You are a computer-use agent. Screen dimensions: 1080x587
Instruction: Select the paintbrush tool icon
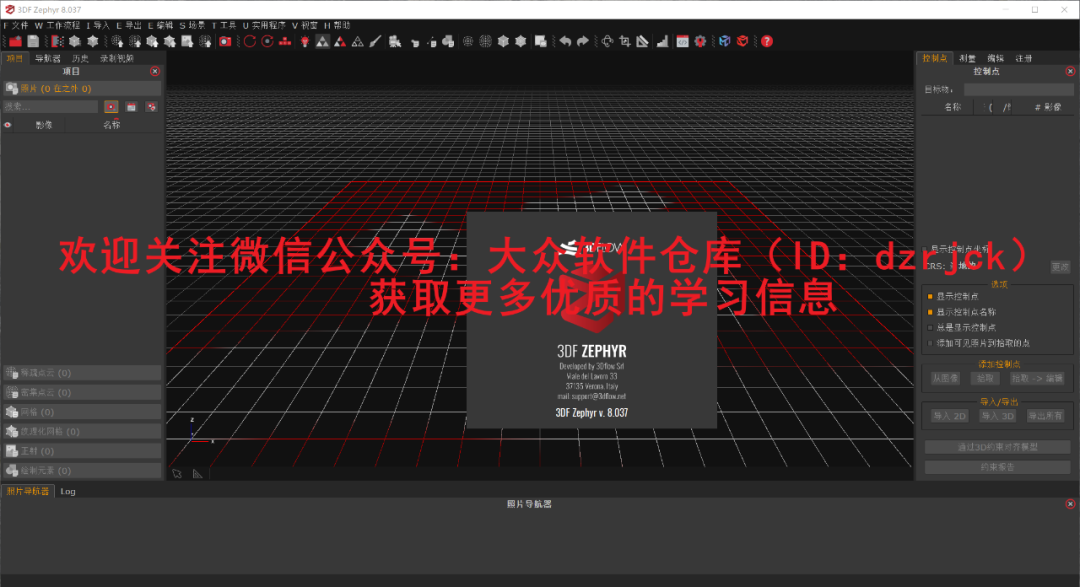point(375,41)
